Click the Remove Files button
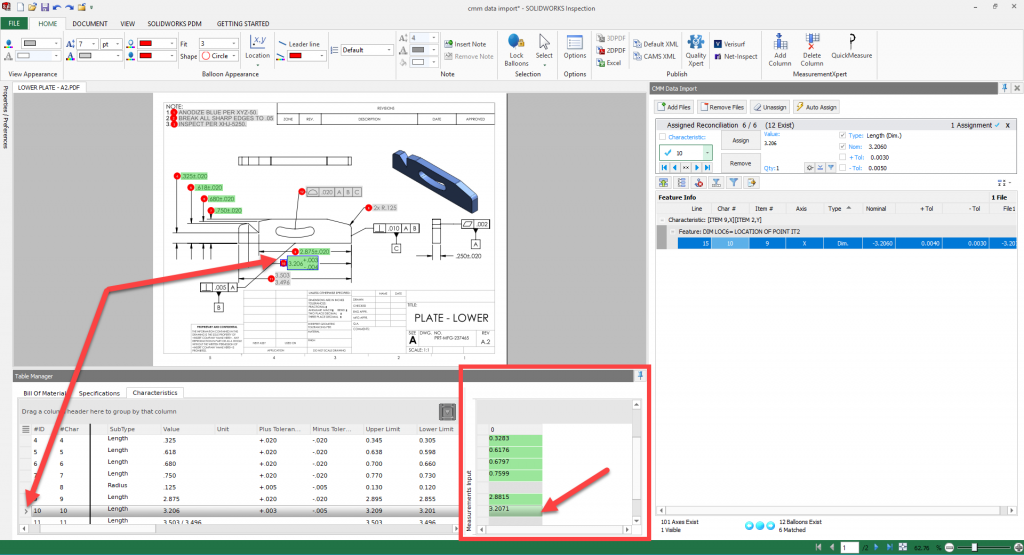The height and width of the screenshot is (555, 1024). 722,107
